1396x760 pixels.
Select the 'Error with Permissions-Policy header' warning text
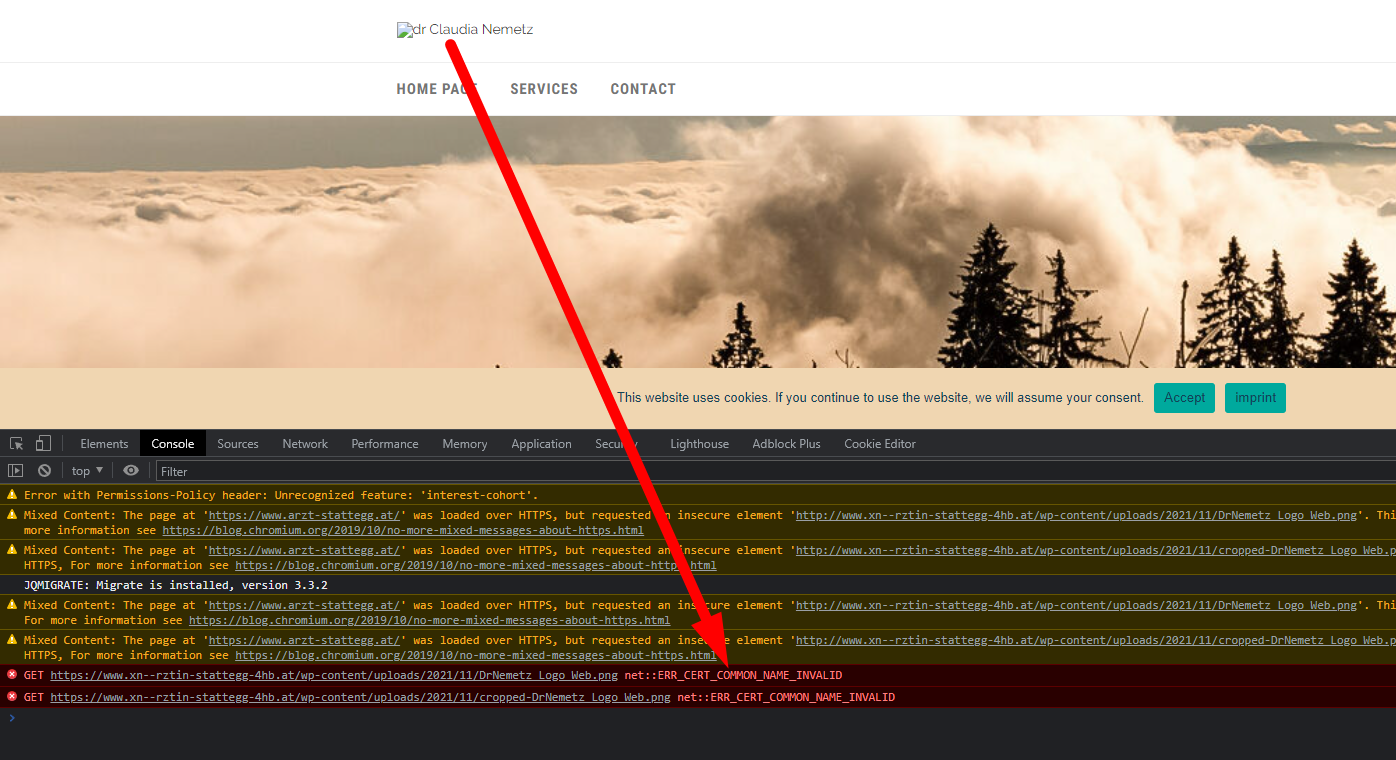pos(281,495)
